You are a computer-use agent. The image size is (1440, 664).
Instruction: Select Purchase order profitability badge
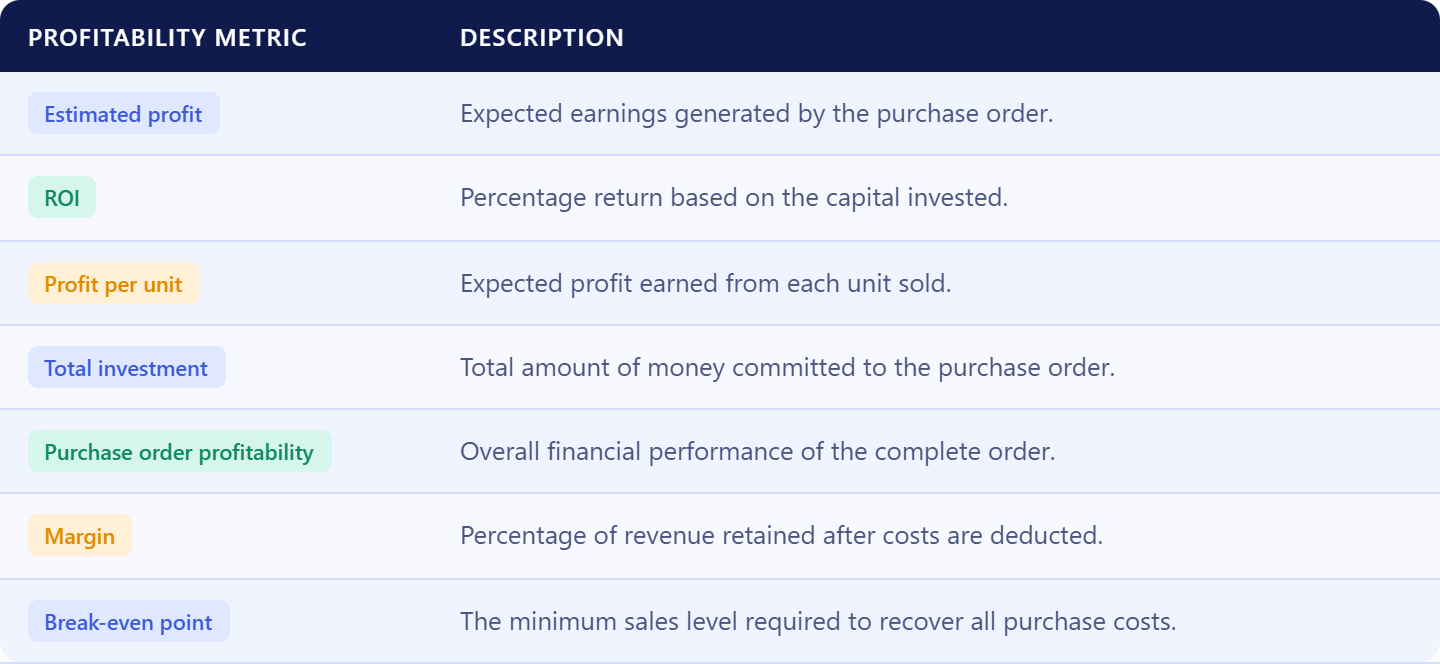180,452
